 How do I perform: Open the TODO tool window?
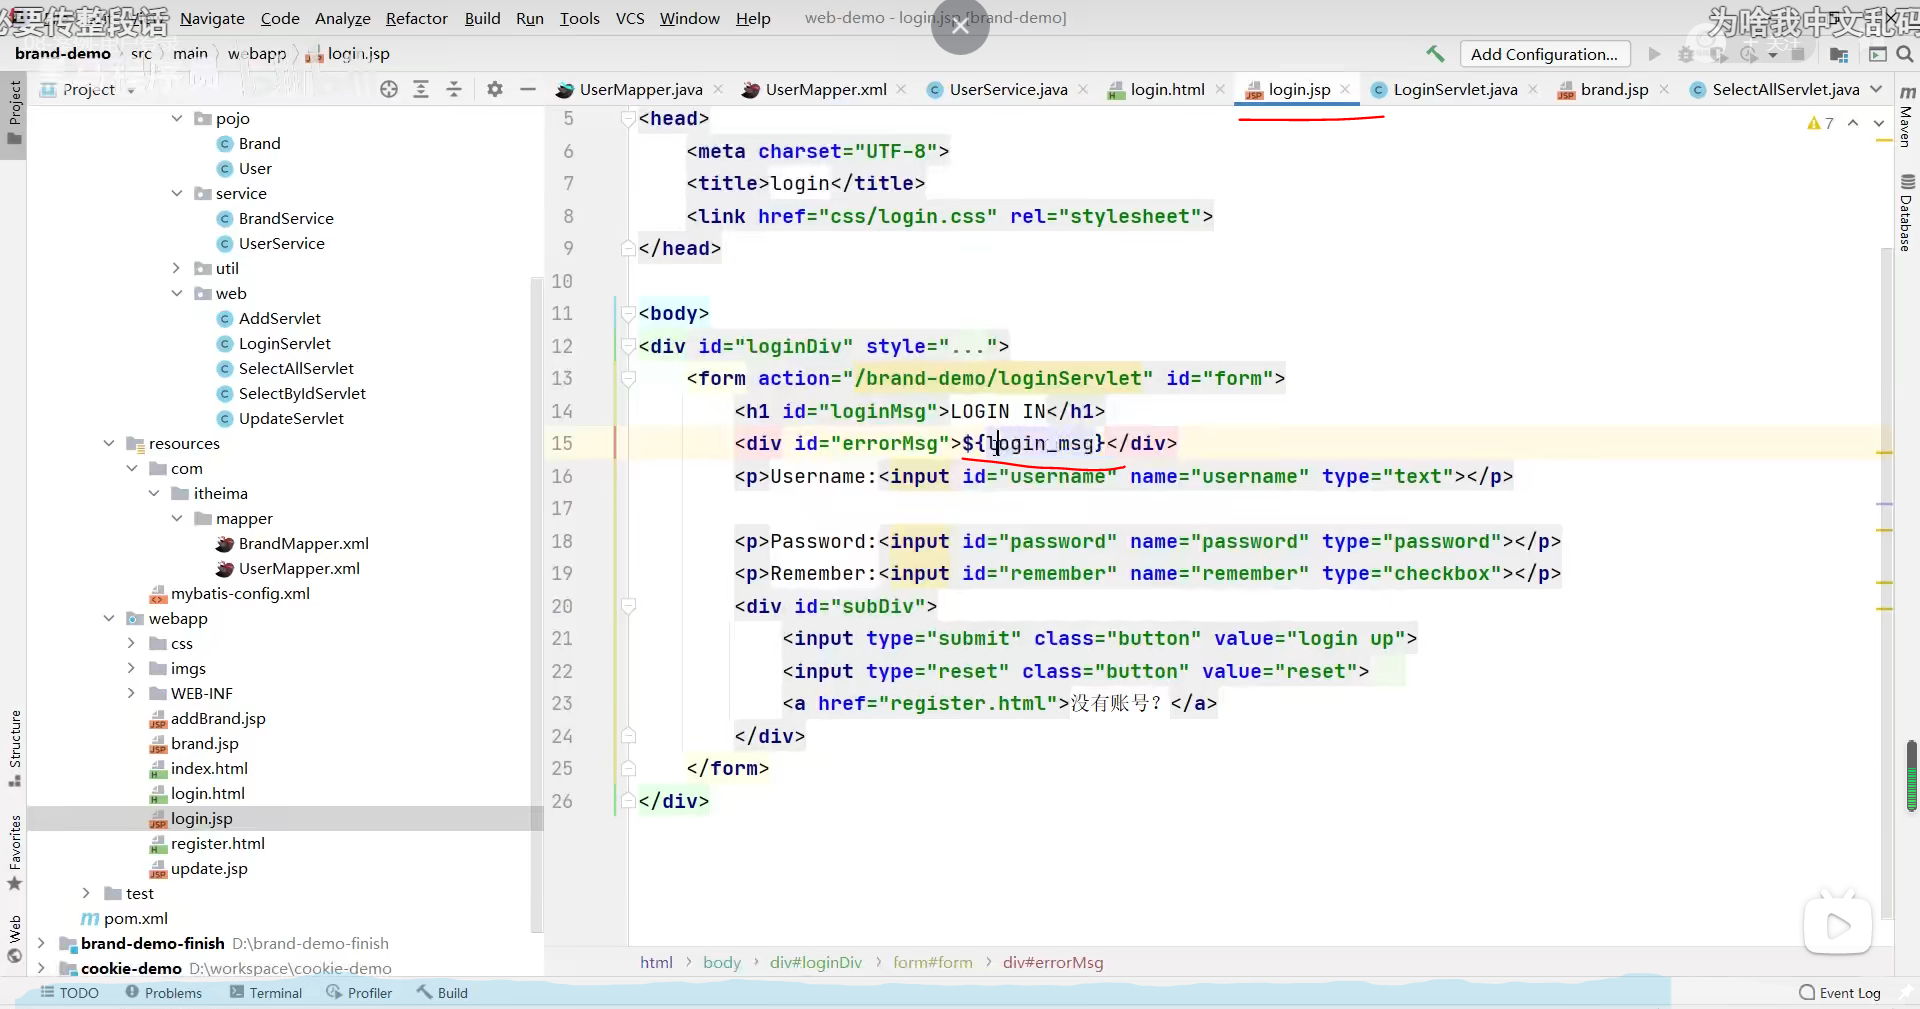[69, 993]
